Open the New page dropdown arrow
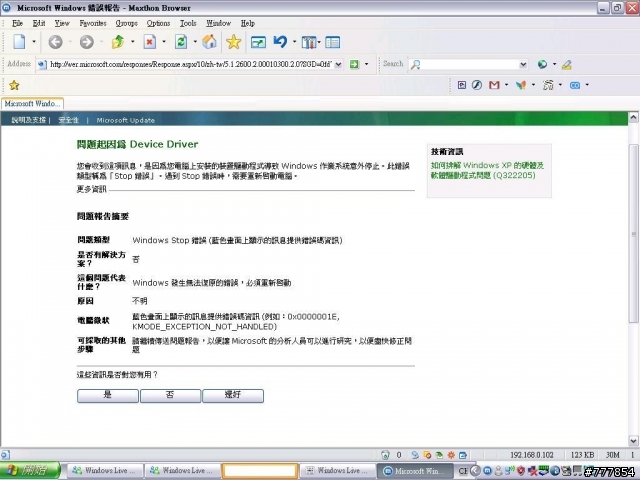640x480 pixels. pos(34,42)
